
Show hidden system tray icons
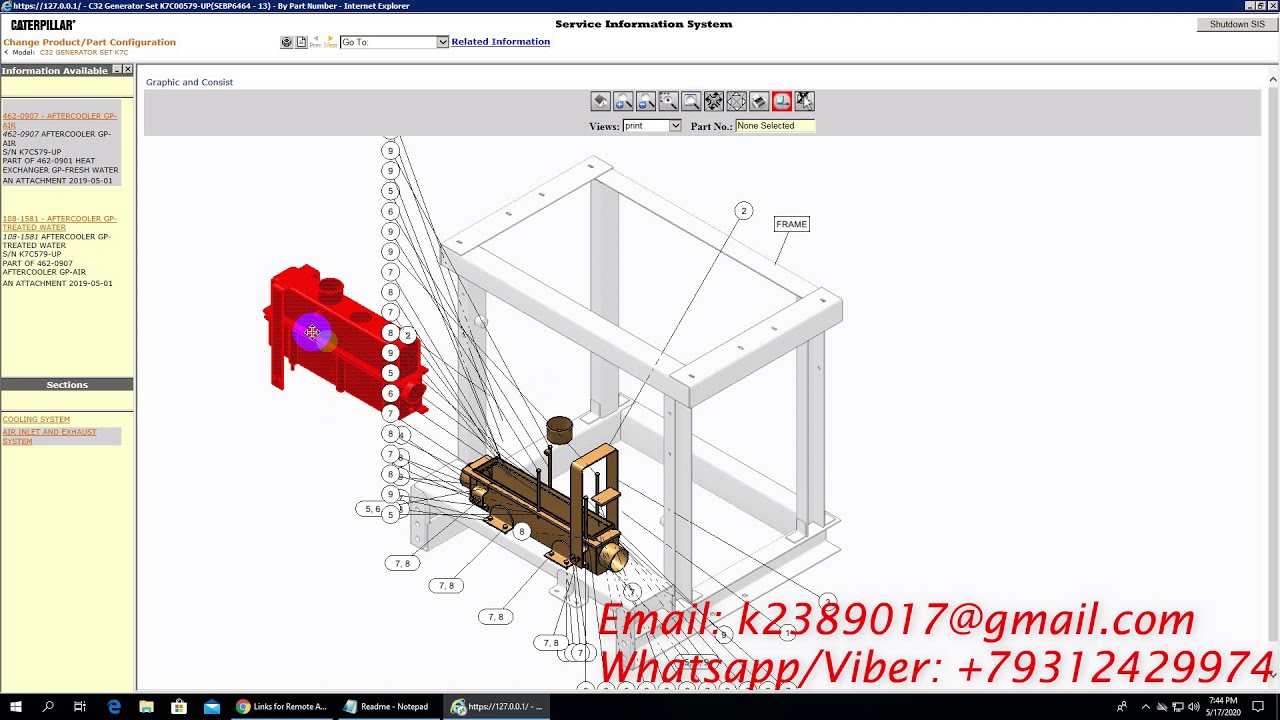click(1146, 707)
